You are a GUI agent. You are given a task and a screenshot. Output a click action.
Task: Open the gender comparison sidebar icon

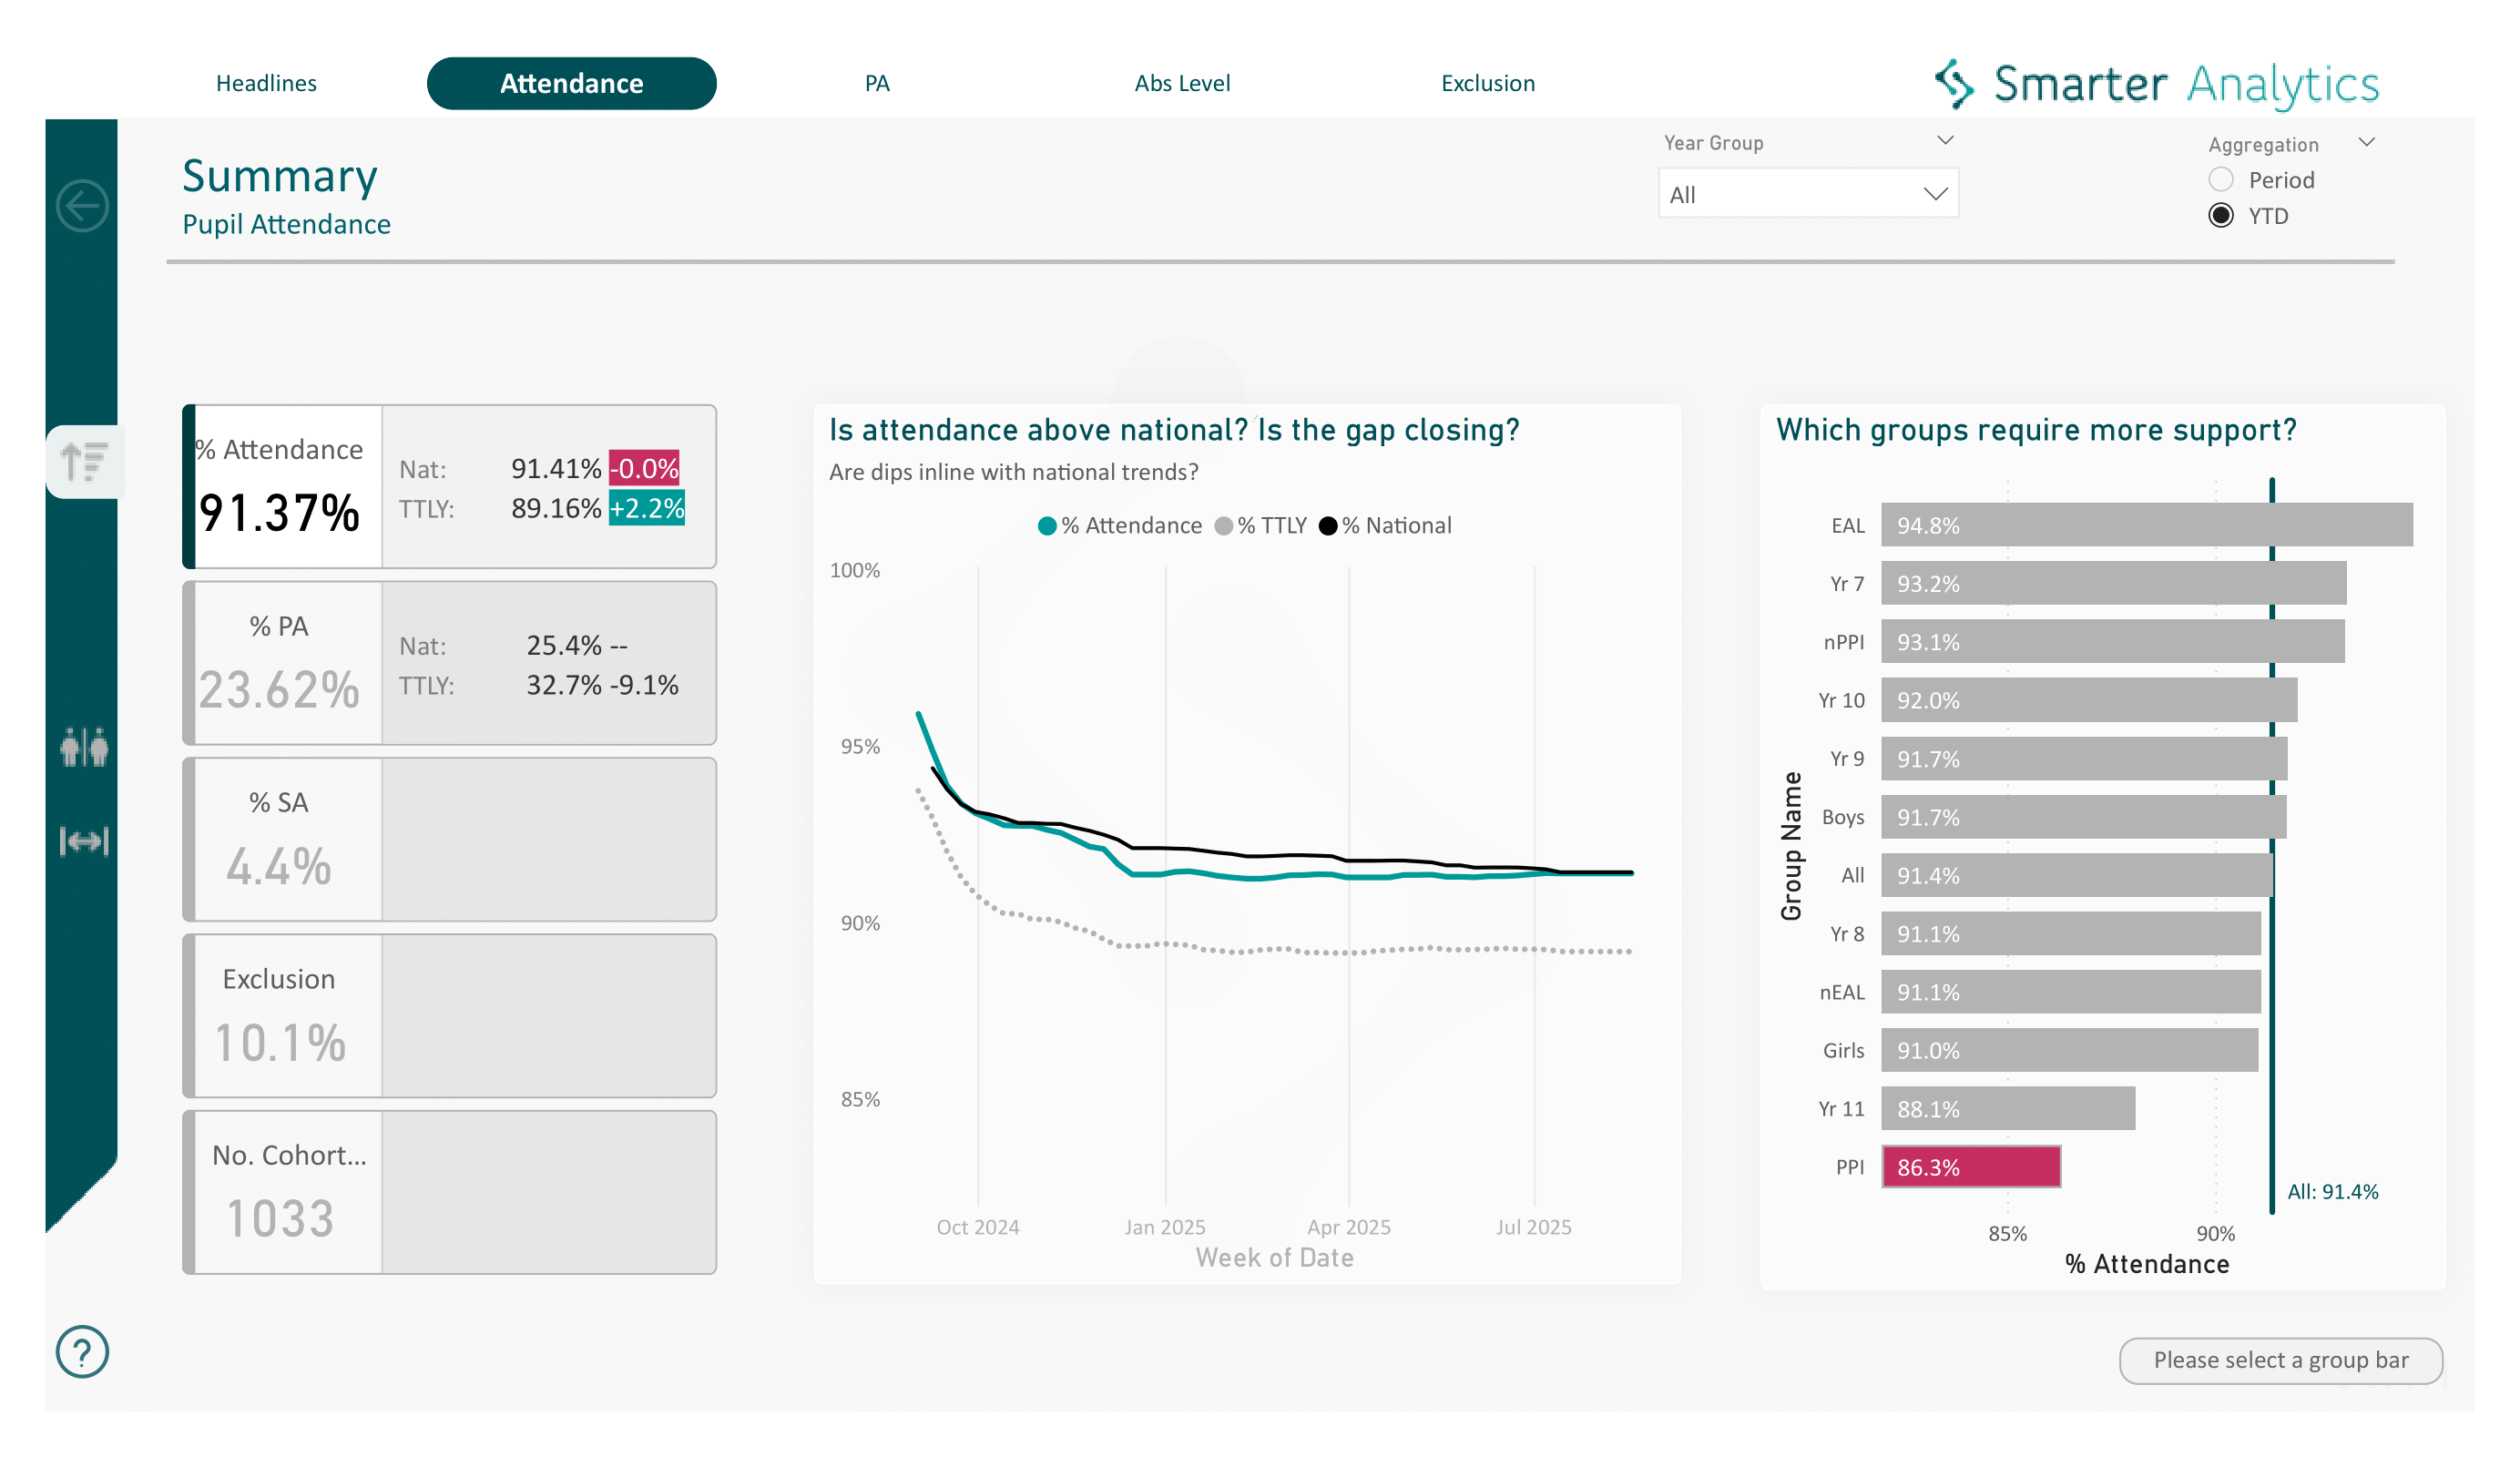85,748
